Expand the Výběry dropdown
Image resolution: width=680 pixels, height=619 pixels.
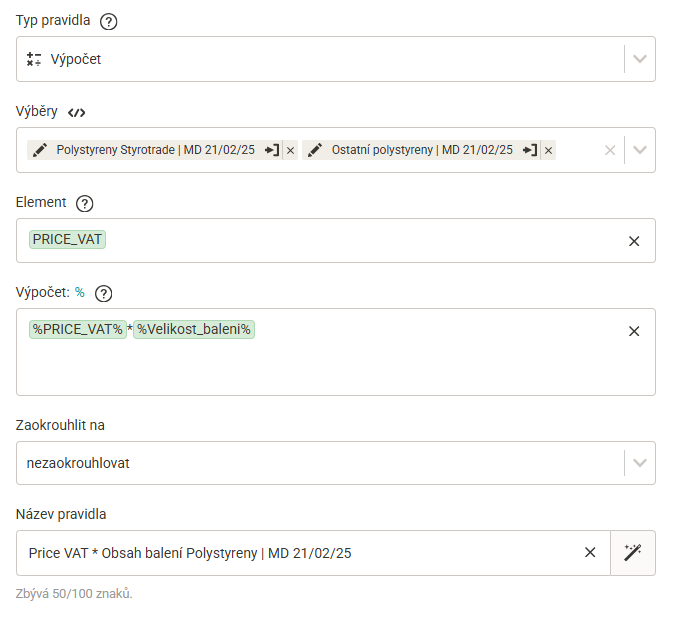click(640, 150)
